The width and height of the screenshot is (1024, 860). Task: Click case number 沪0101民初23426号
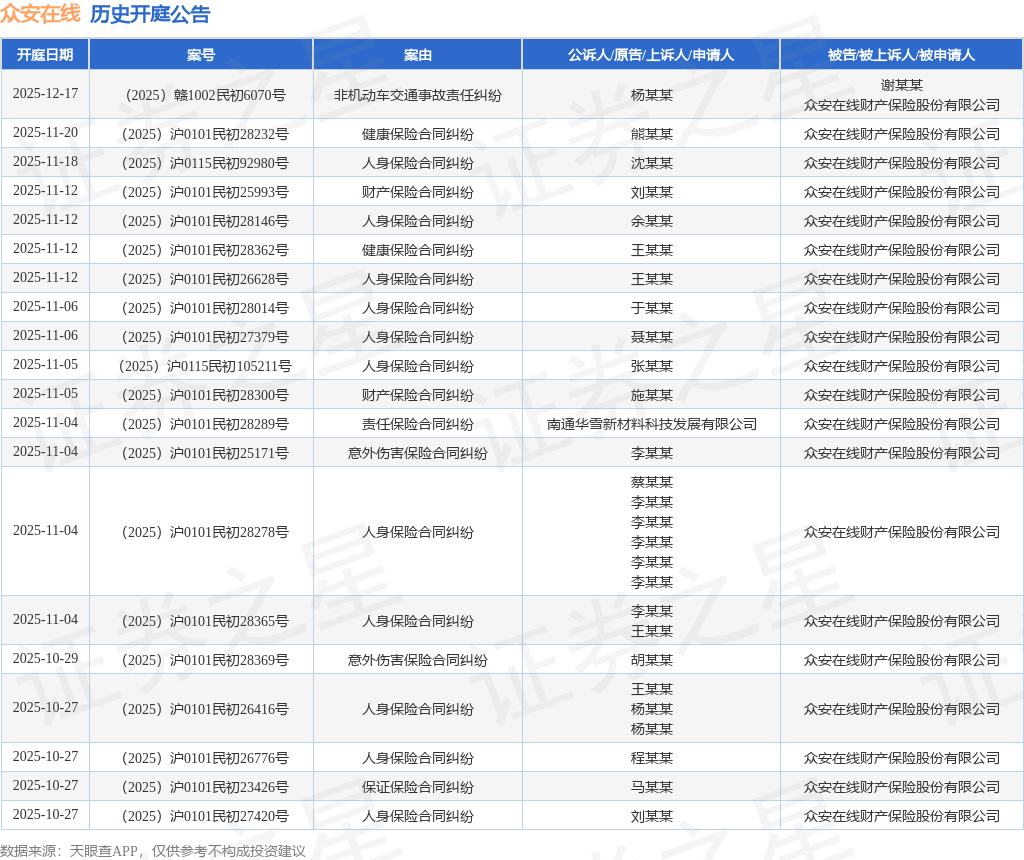point(206,788)
